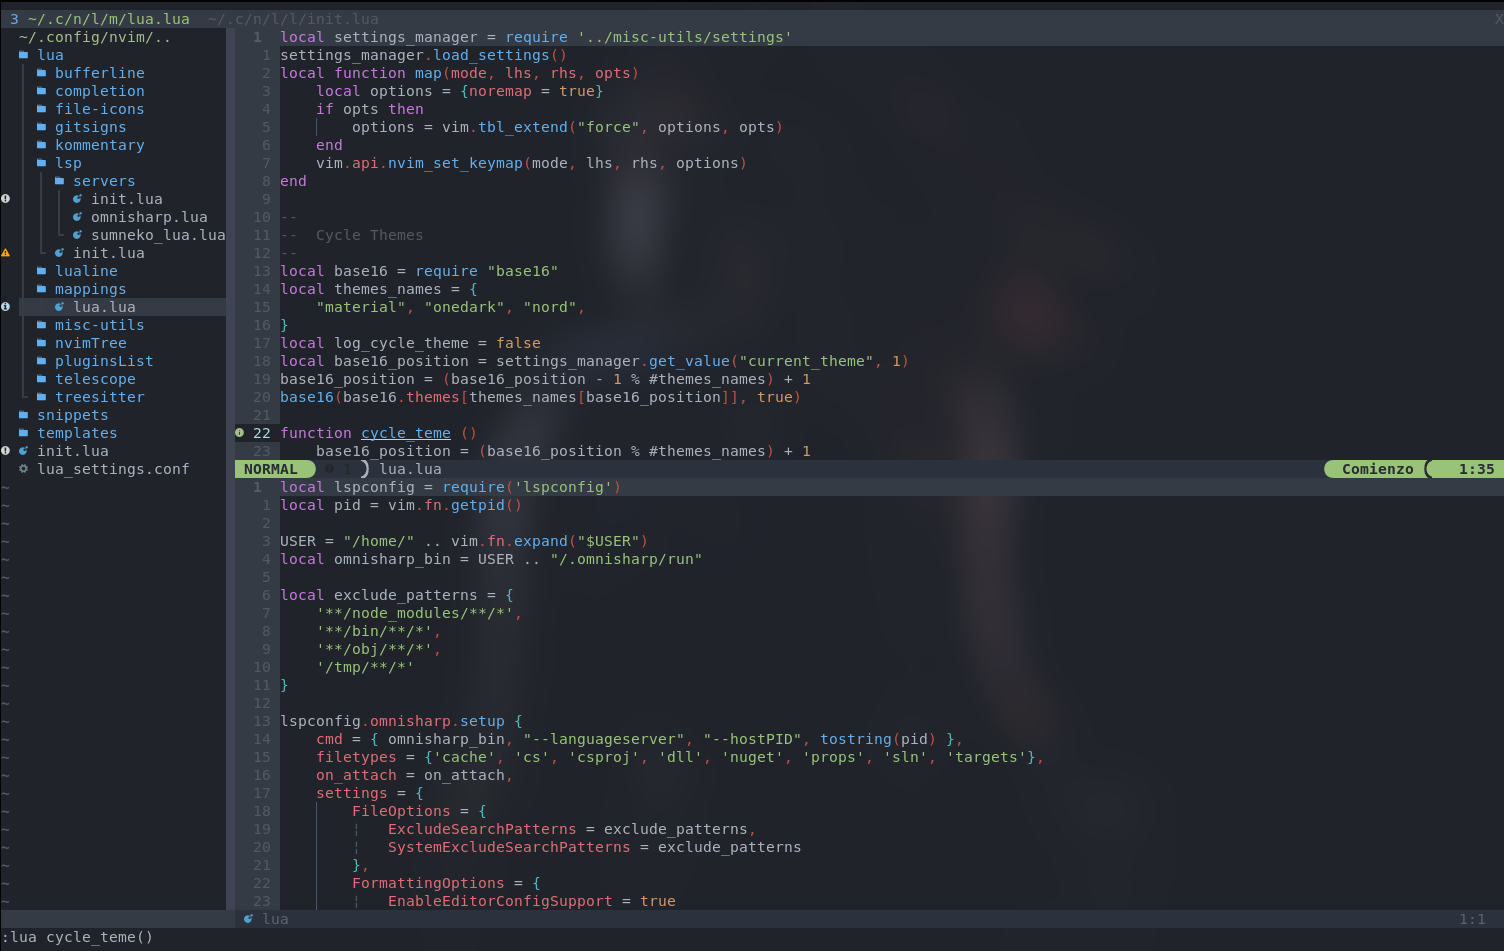Screen dimensions: 1504x951
Task: Click the lua filetype label in bottom statusline
Action: point(275,919)
